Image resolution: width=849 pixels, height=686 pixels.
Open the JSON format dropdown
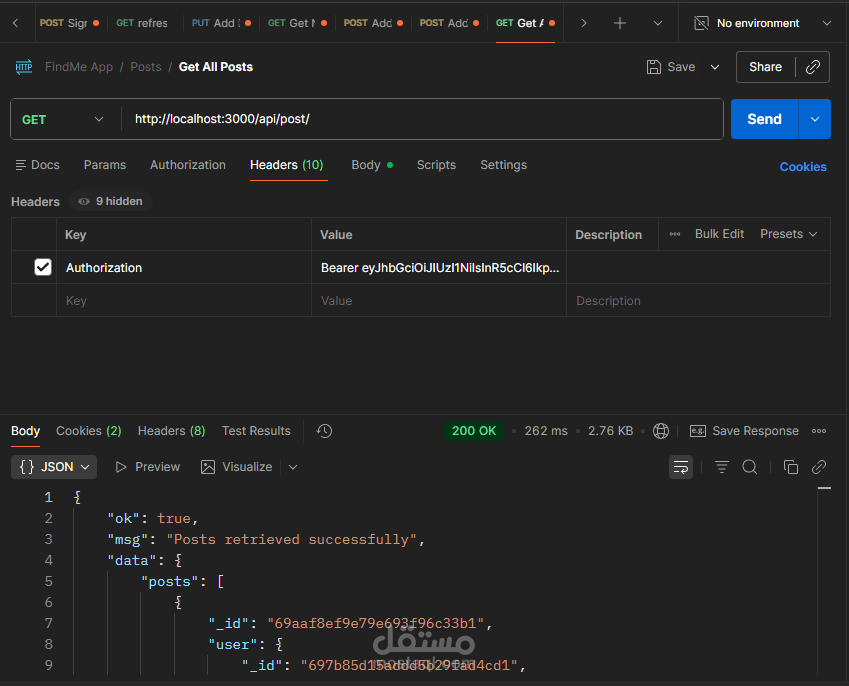pyautogui.click(x=54, y=467)
